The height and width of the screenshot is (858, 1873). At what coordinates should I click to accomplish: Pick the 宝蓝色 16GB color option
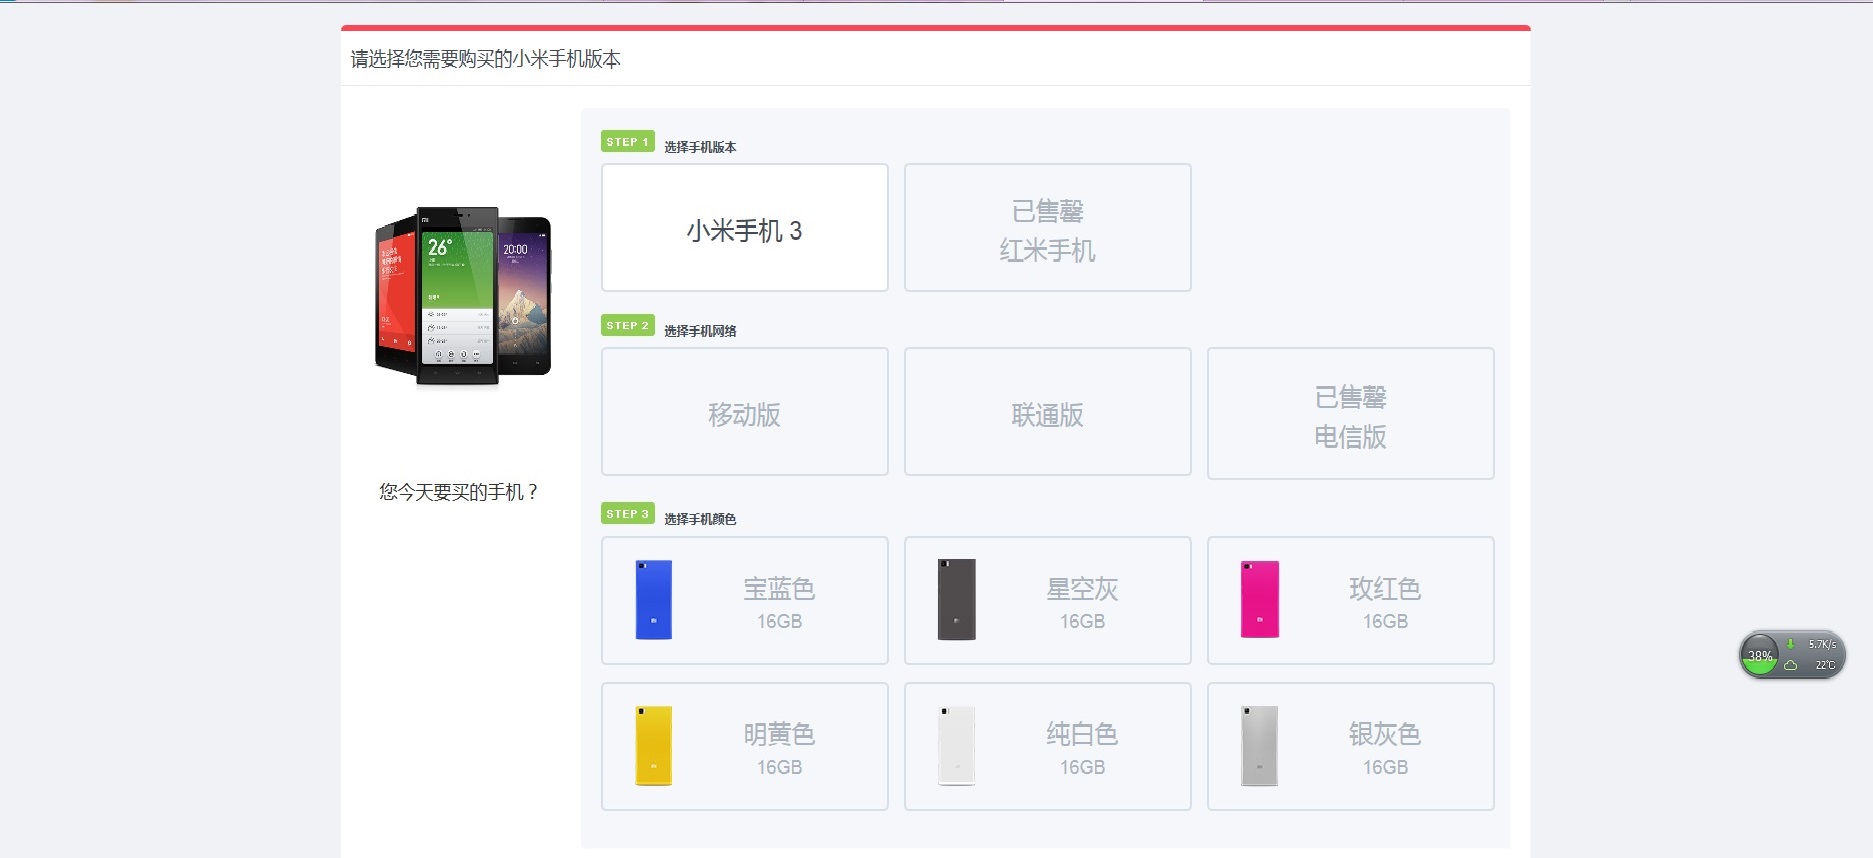click(x=745, y=601)
